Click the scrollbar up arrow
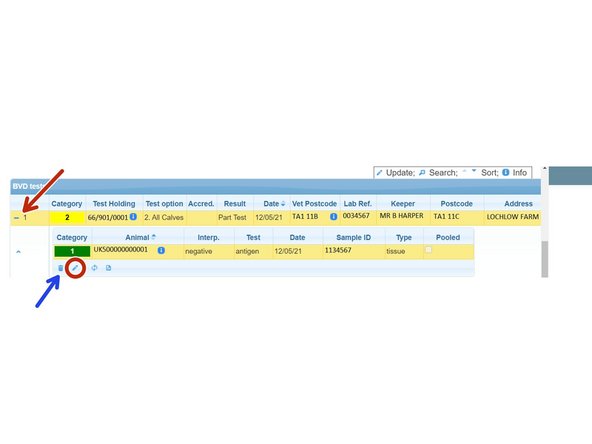The height and width of the screenshot is (444, 592). [544, 168]
